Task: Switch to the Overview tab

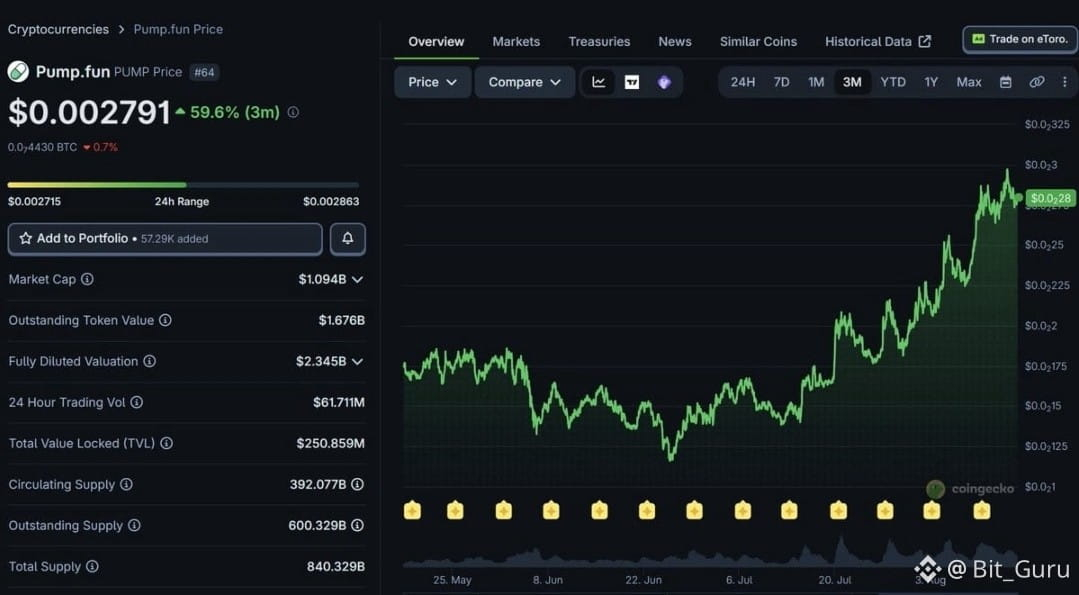Action: point(436,42)
